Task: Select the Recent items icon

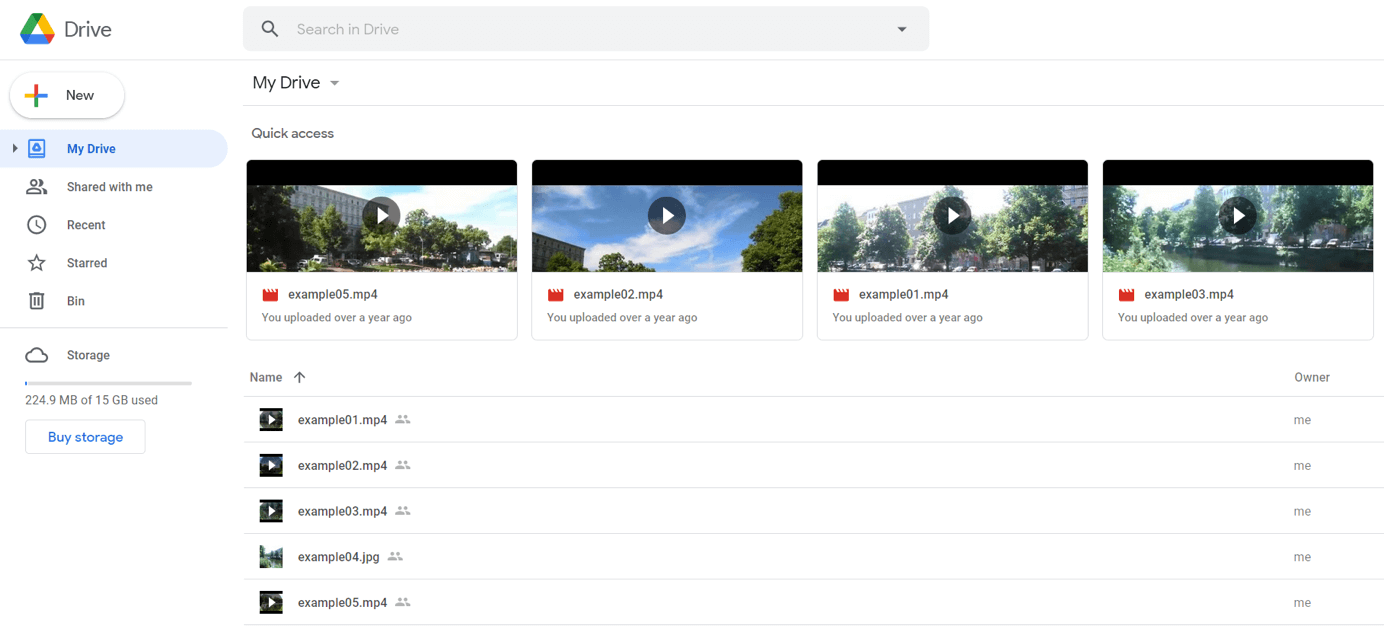Action: 36,224
